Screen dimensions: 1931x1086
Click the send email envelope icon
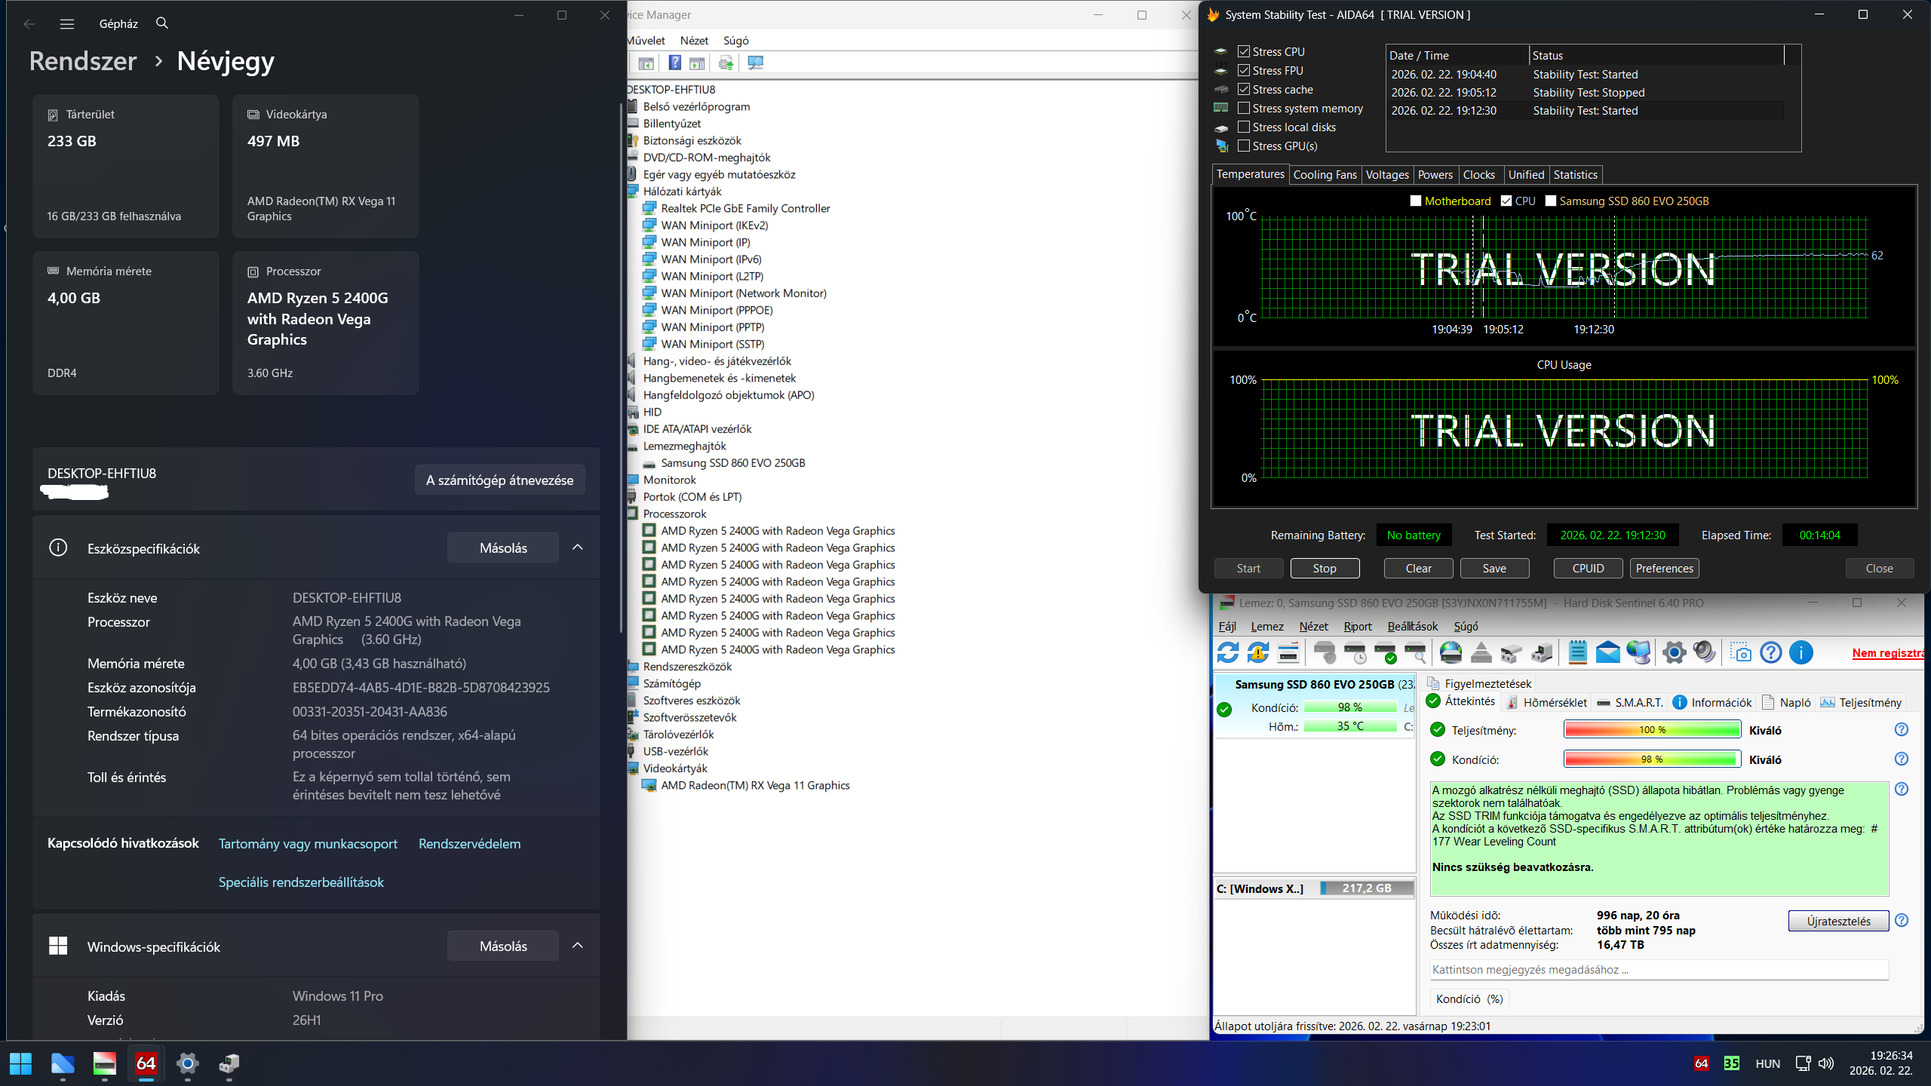(1608, 653)
